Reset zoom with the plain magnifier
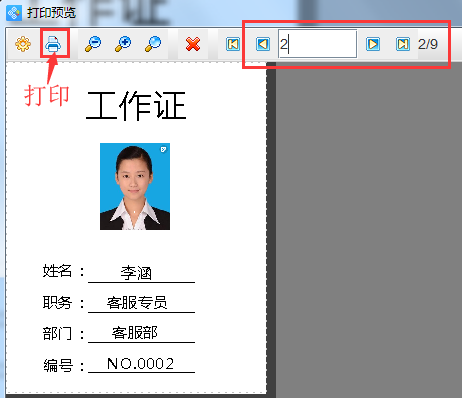462x398 pixels. coord(153,44)
